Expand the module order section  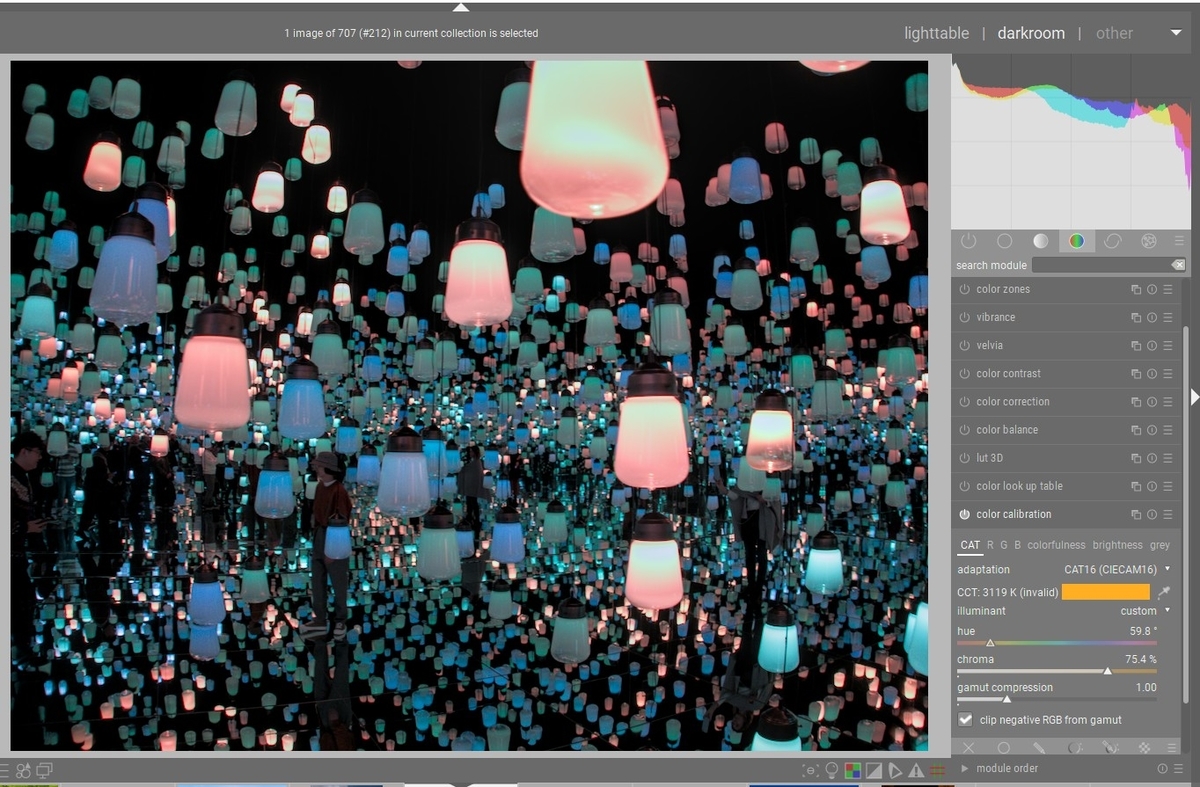coord(965,768)
